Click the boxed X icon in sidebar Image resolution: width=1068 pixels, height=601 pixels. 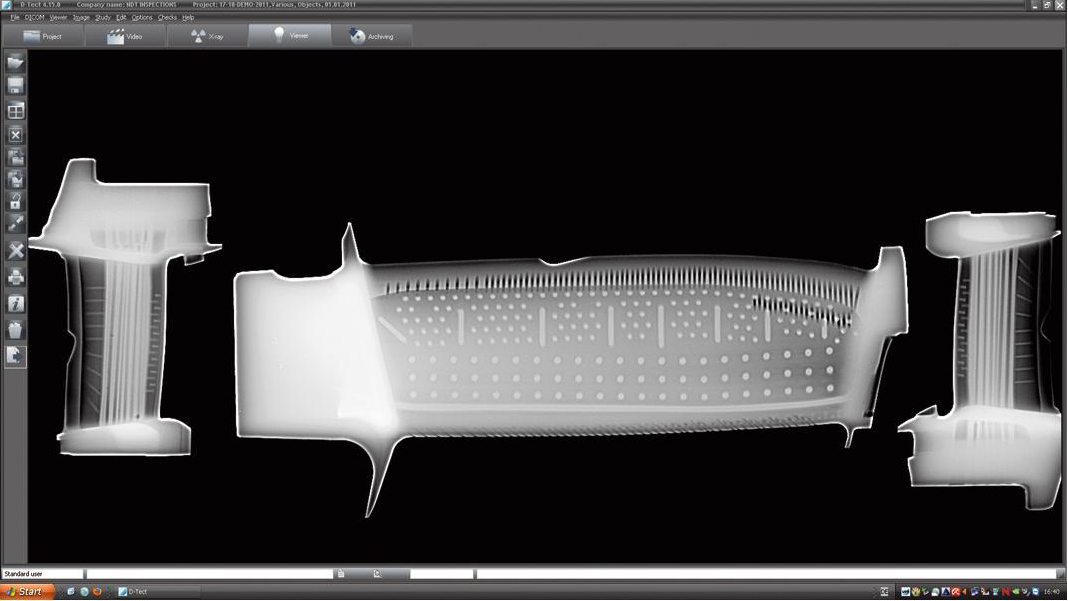pyautogui.click(x=15, y=135)
